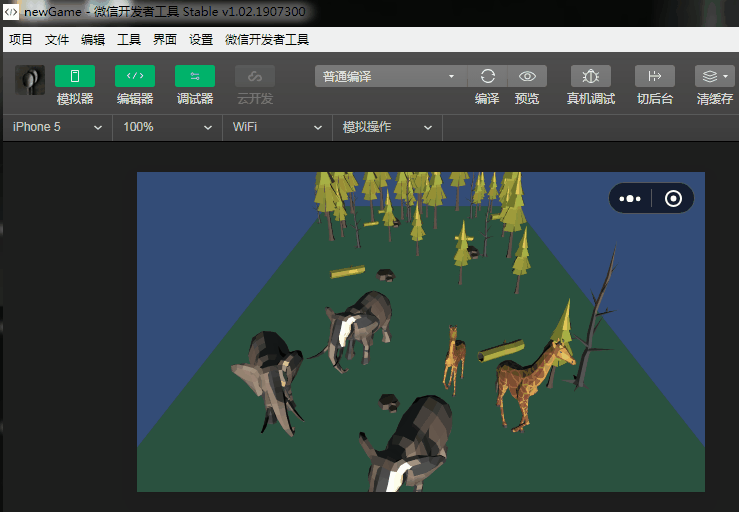Image resolution: width=739 pixels, height=512 pixels.
Task: Open the 模拟操作 dropdown
Action: pos(387,127)
